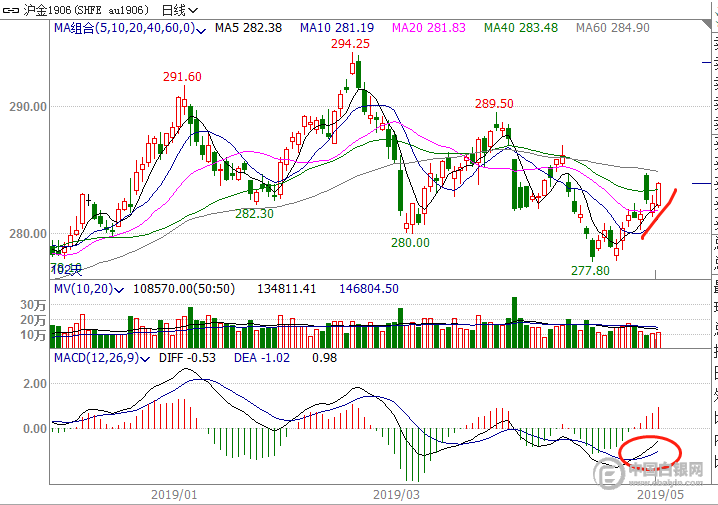Screen dimensions: 718x505
Task: Click the MACD 0.98 value
Action: [325, 358]
